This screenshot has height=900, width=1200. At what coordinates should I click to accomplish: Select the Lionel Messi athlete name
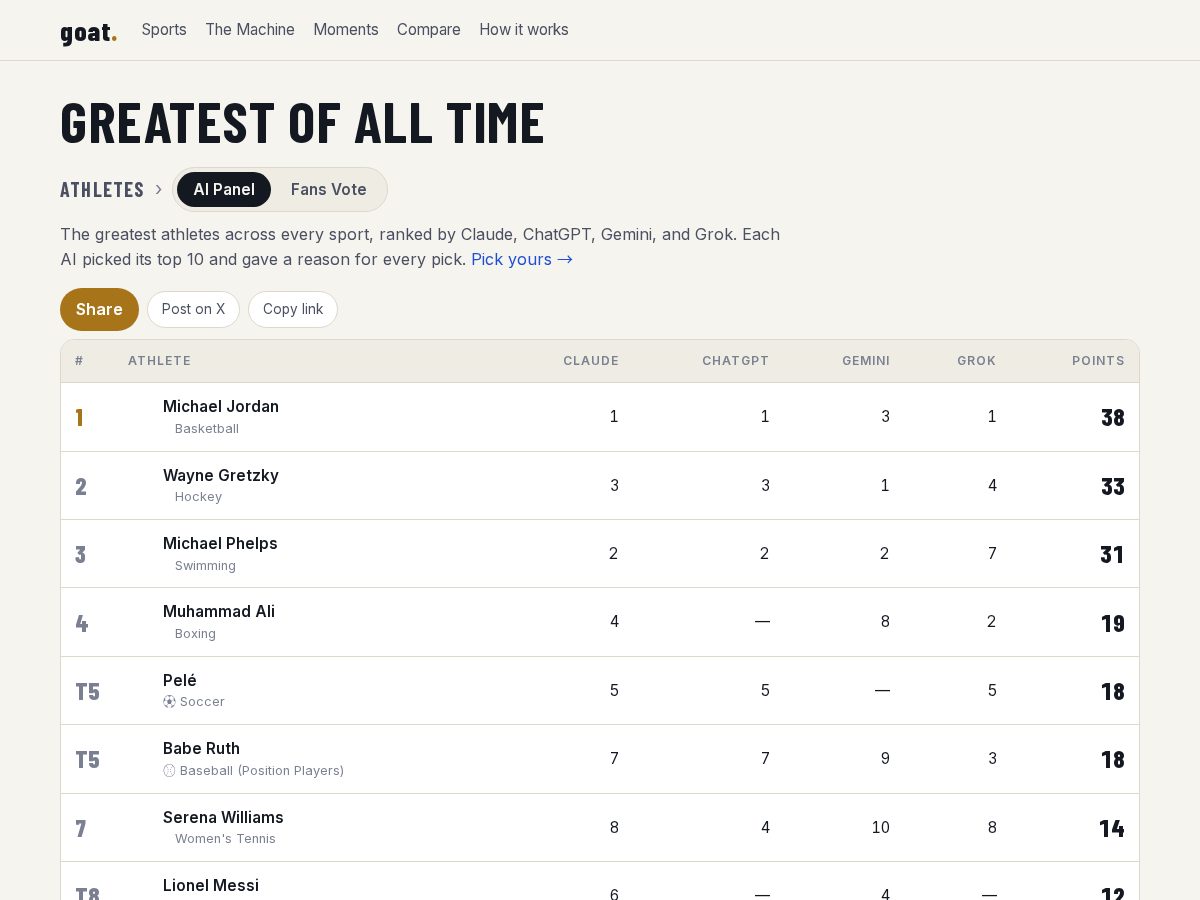[x=211, y=885]
